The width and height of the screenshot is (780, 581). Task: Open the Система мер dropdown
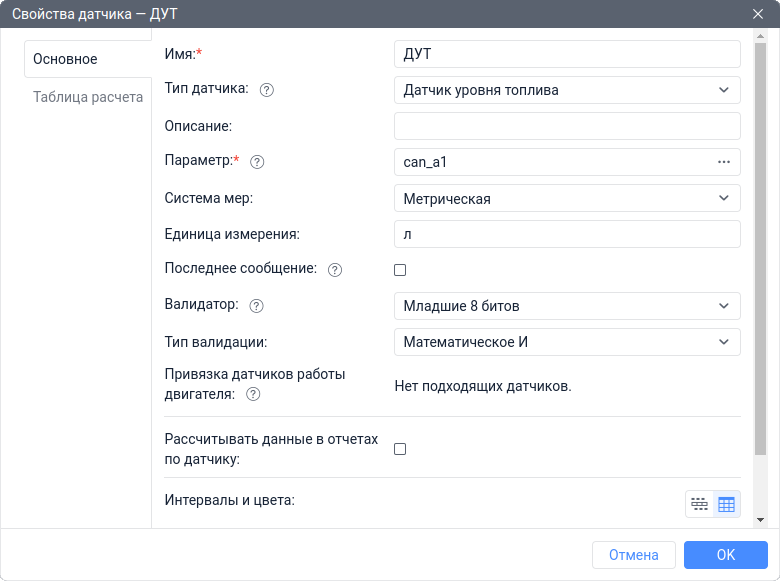pyautogui.click(x=567, y=198)
